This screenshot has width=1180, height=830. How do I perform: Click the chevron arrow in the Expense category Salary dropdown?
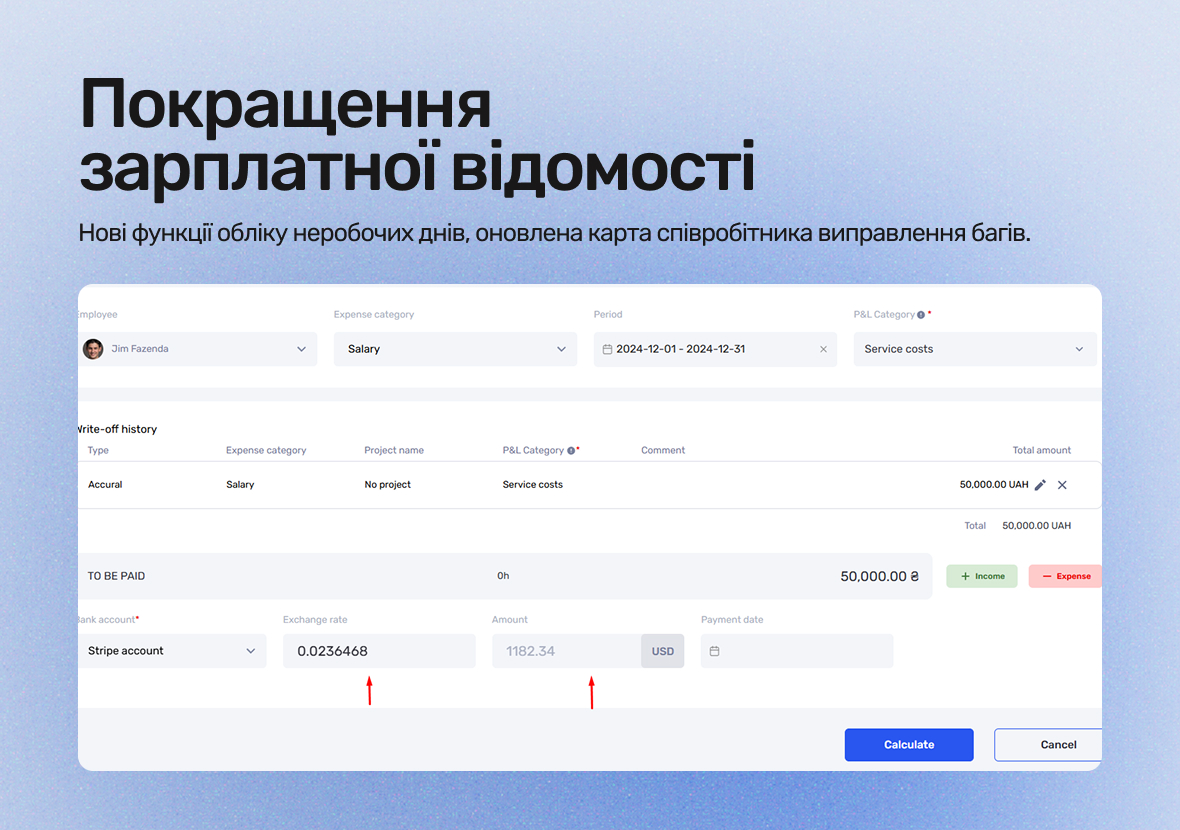point(561,349)
